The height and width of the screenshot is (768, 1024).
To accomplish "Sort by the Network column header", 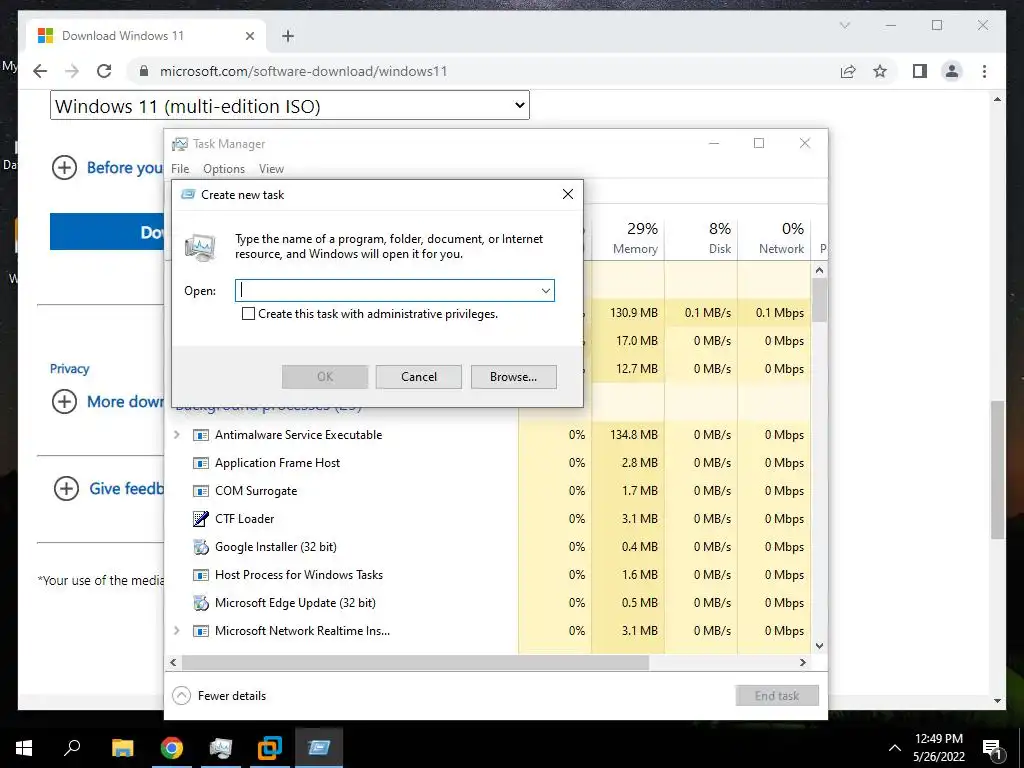I will click(x=775, y=238).
